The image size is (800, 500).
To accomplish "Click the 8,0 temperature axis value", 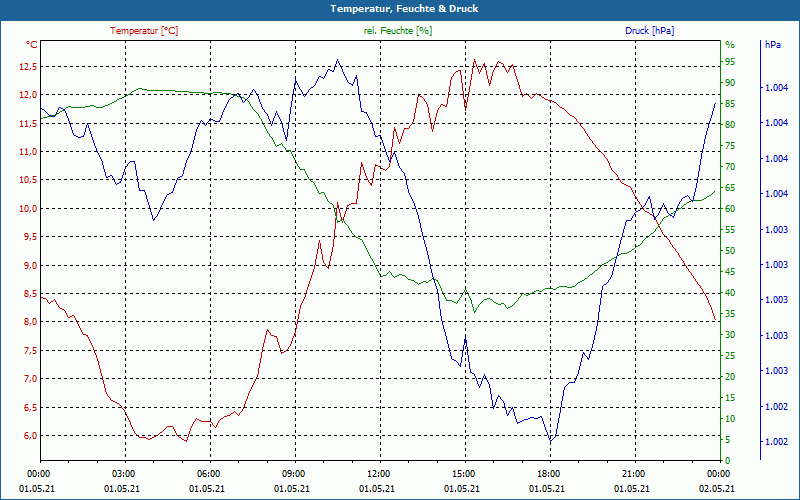I will pyautogui.click(x=30, y=322).
